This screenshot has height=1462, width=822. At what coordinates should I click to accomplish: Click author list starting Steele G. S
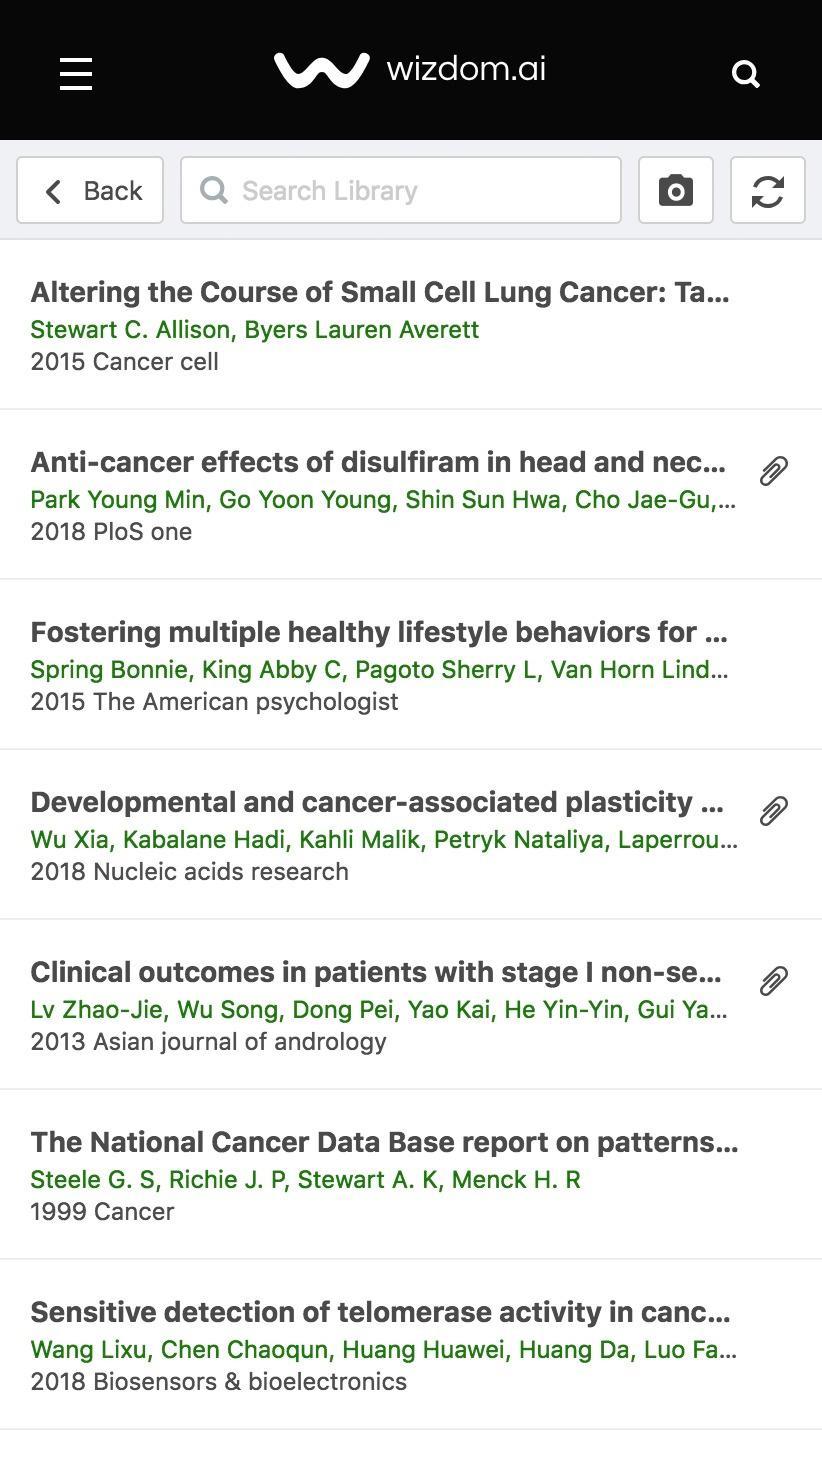(305, 1180)
